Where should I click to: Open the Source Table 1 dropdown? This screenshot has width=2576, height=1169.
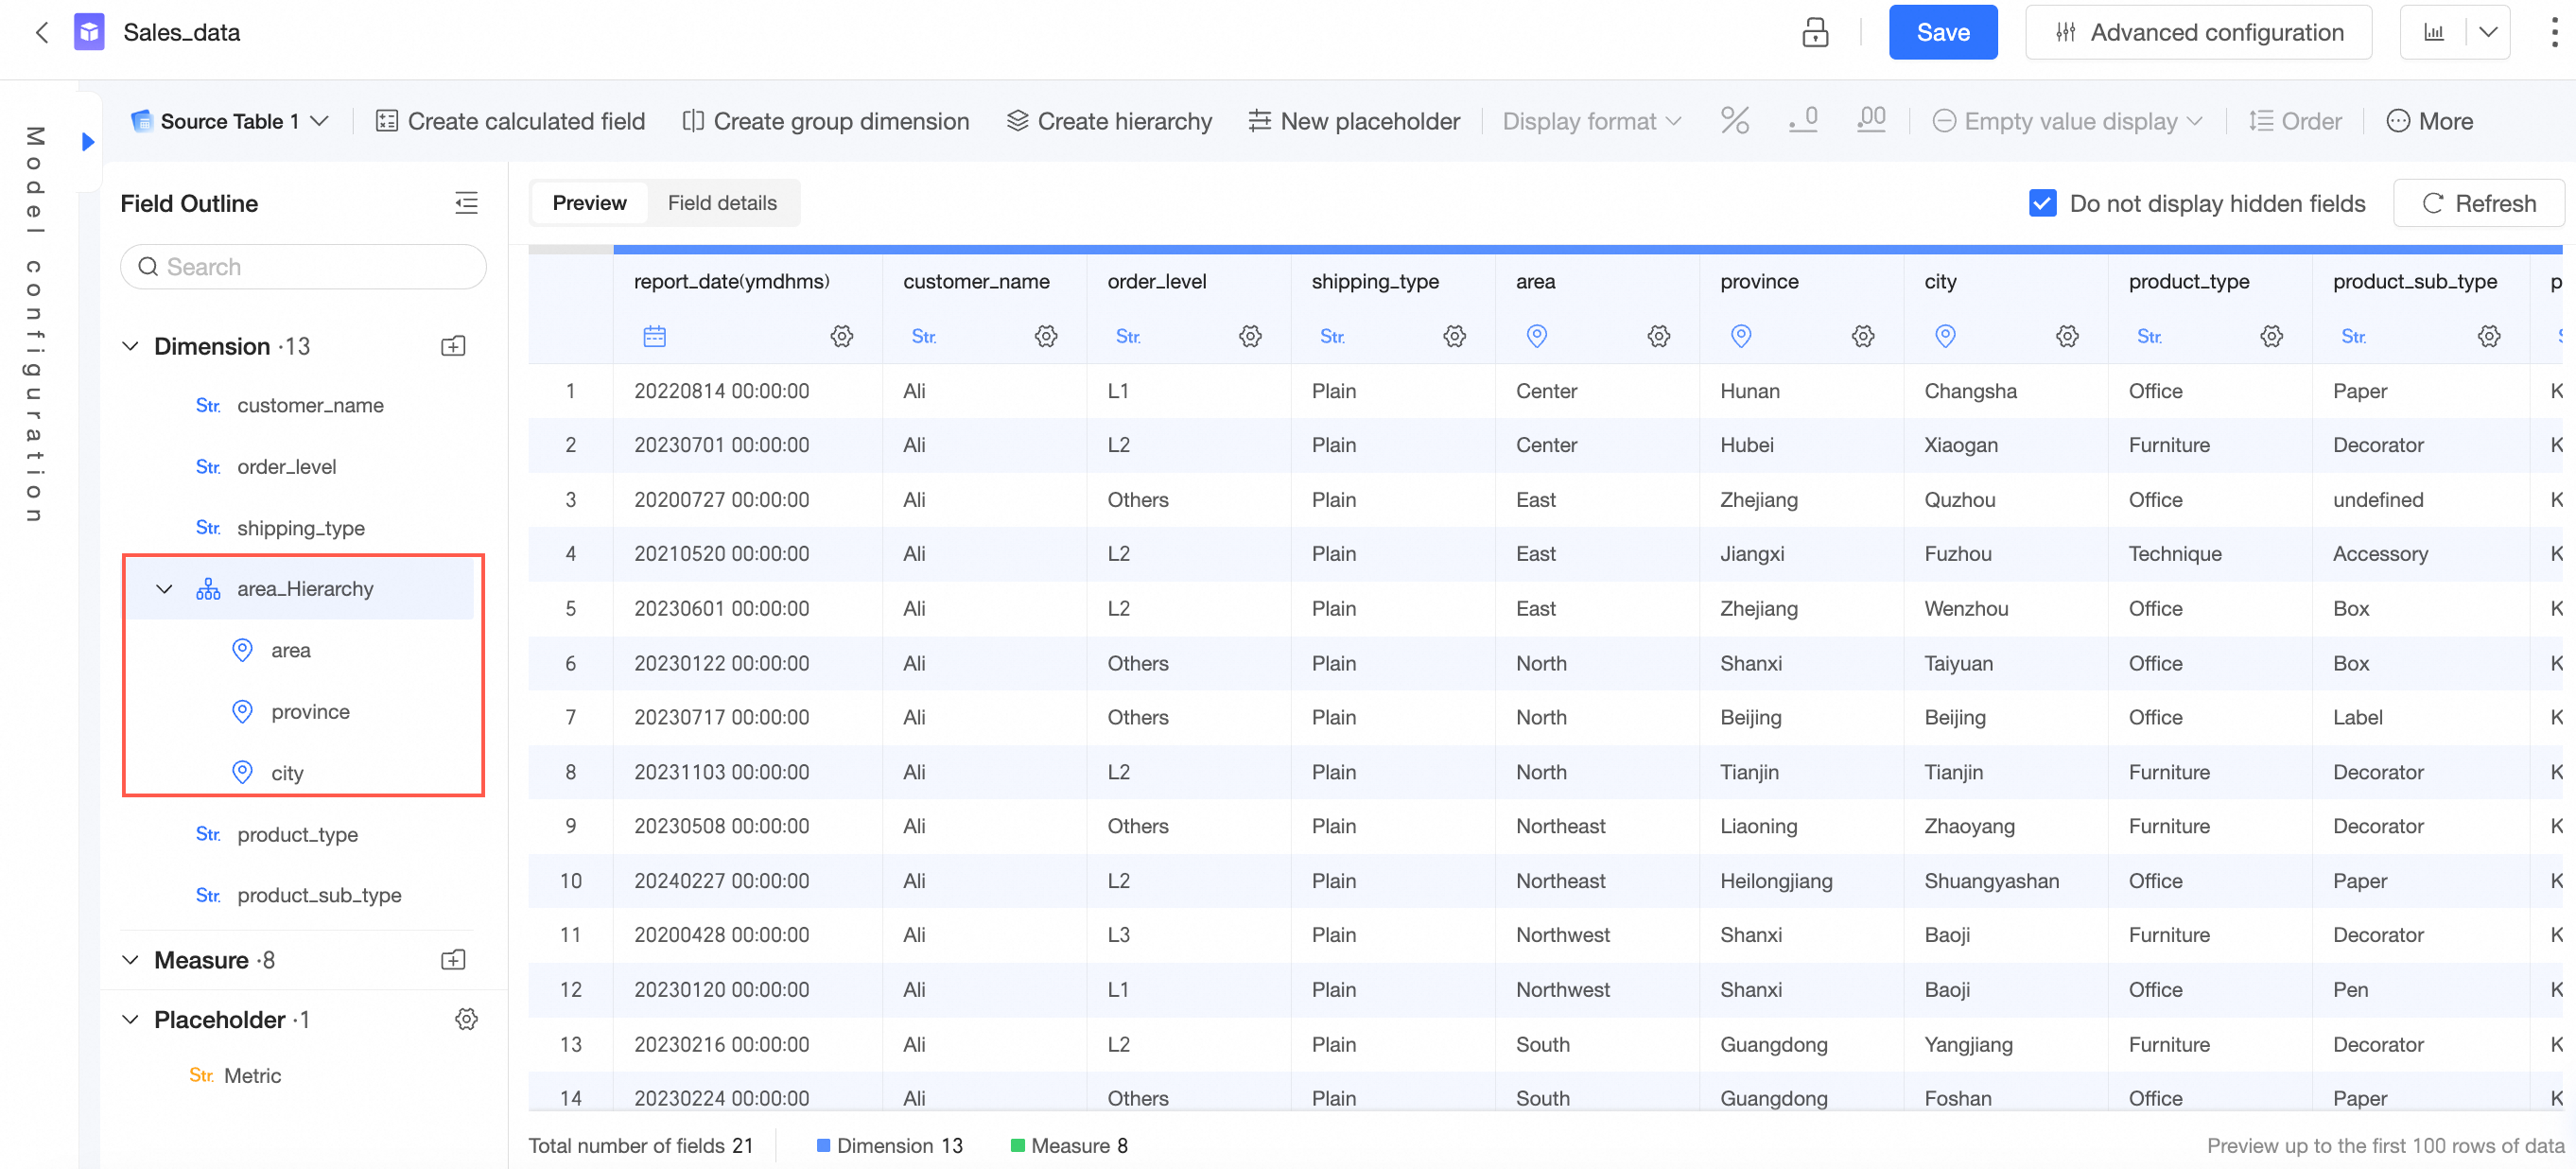tap(231, 121)
